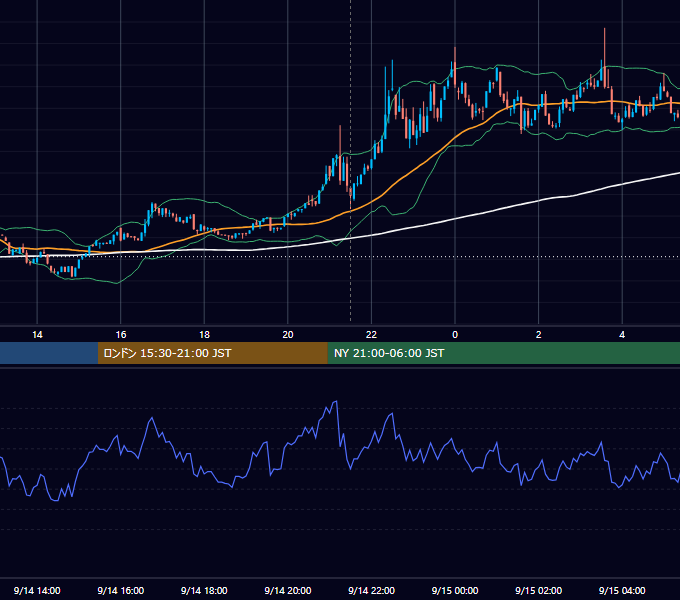
Task: Click the 2 hour label on price chart axis
Action: pyautogui.click(x=539, y=335)
